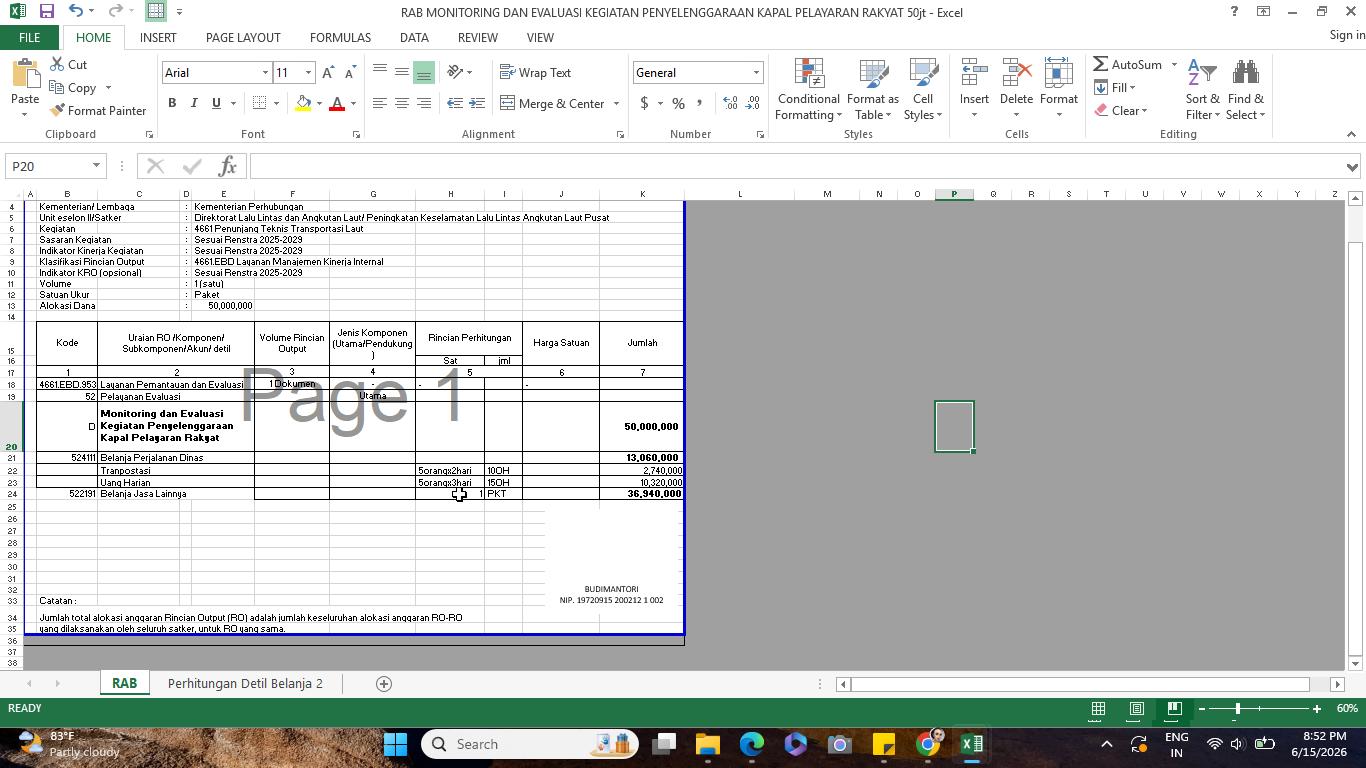Switch to the PAGE LAYOUT tab
The height and width of the screenshot is (768, 1366).
pos(243,37)
